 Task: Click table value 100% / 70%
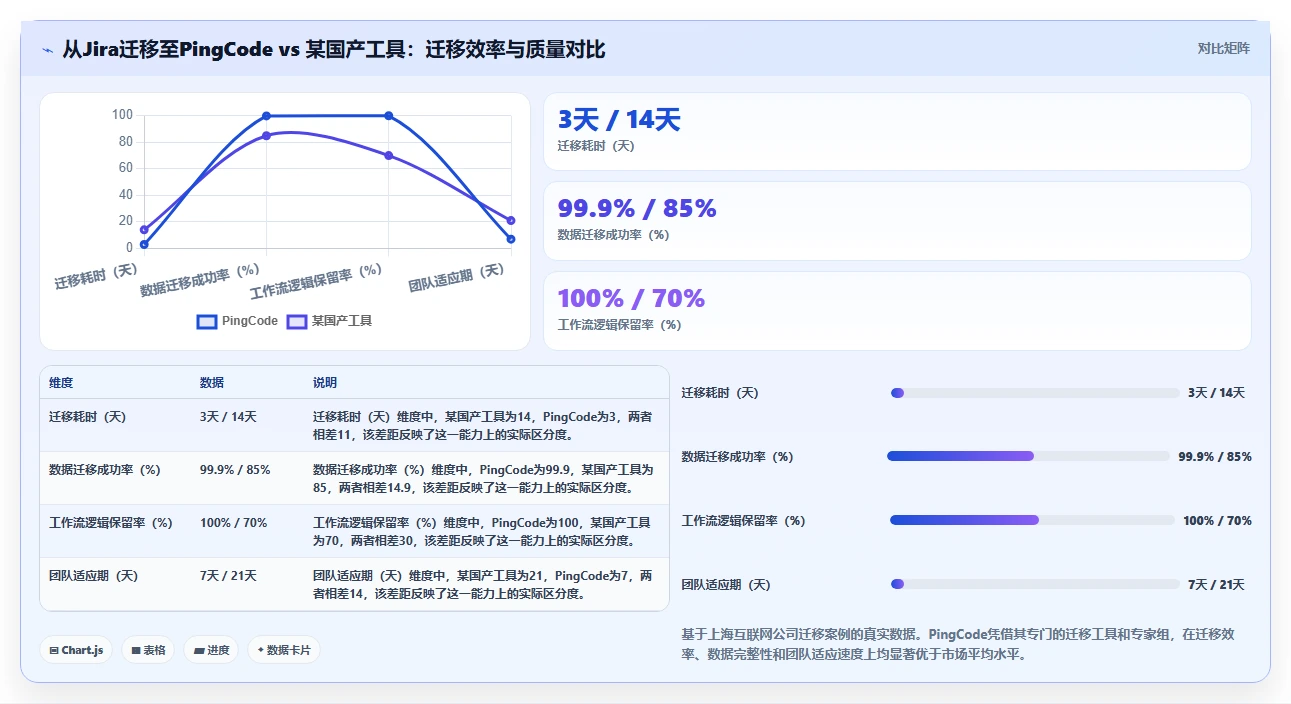pos(233,523)
